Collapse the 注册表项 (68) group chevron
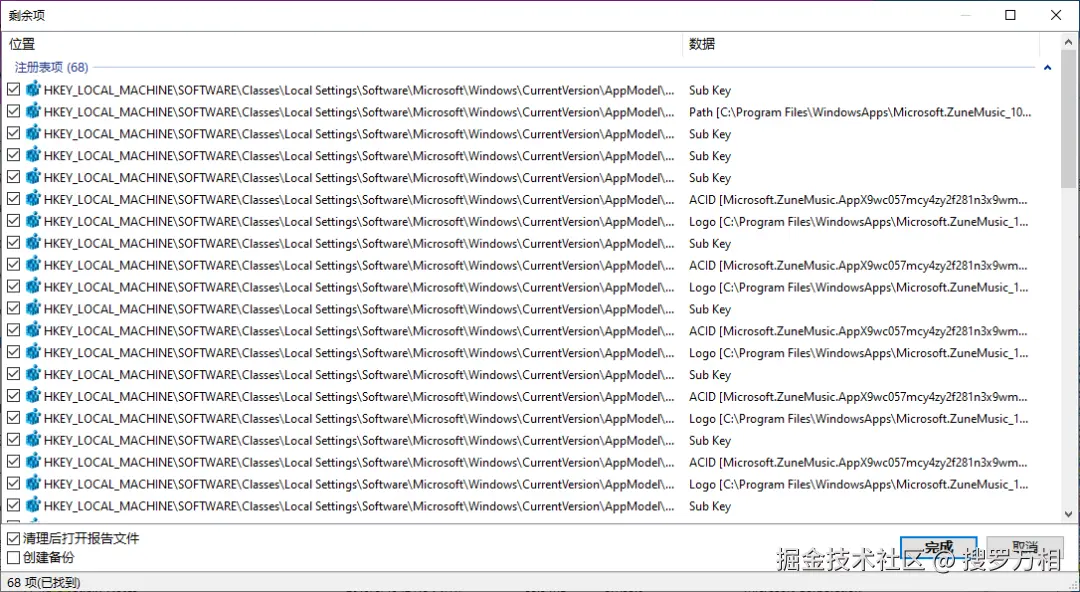 coord(1047,68)
